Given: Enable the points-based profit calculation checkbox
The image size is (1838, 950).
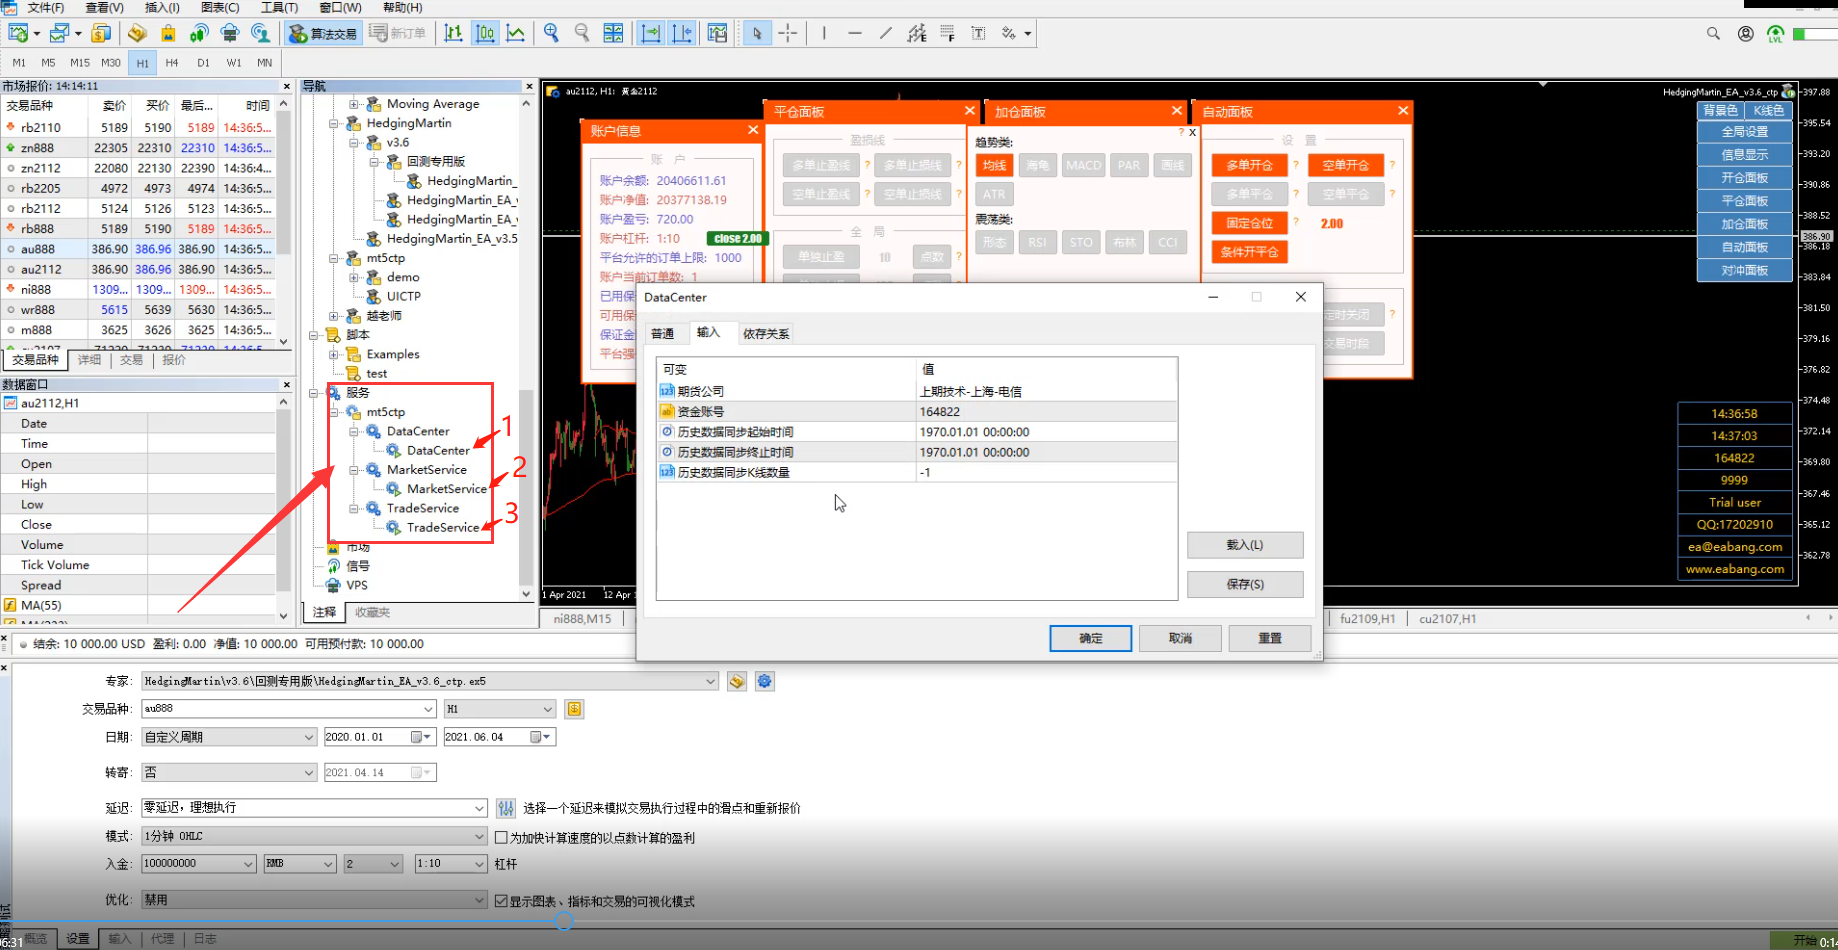Looking at the screenshot, I should click(502, 837).
